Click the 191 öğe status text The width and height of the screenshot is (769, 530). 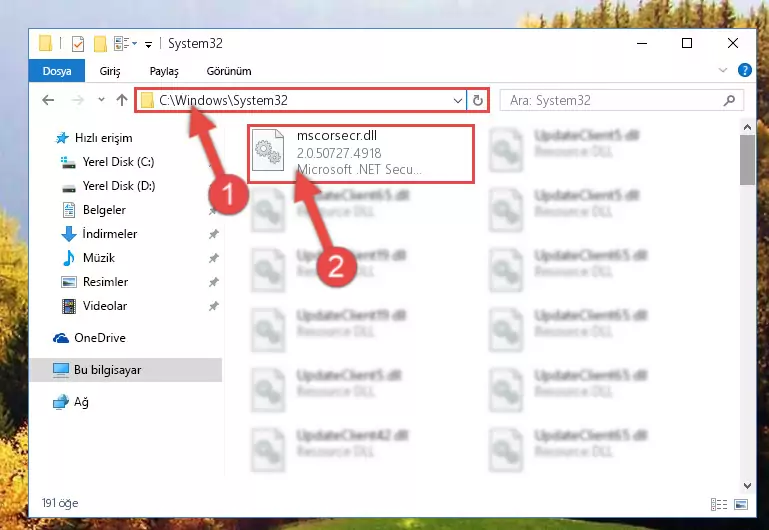click(60, 503)
